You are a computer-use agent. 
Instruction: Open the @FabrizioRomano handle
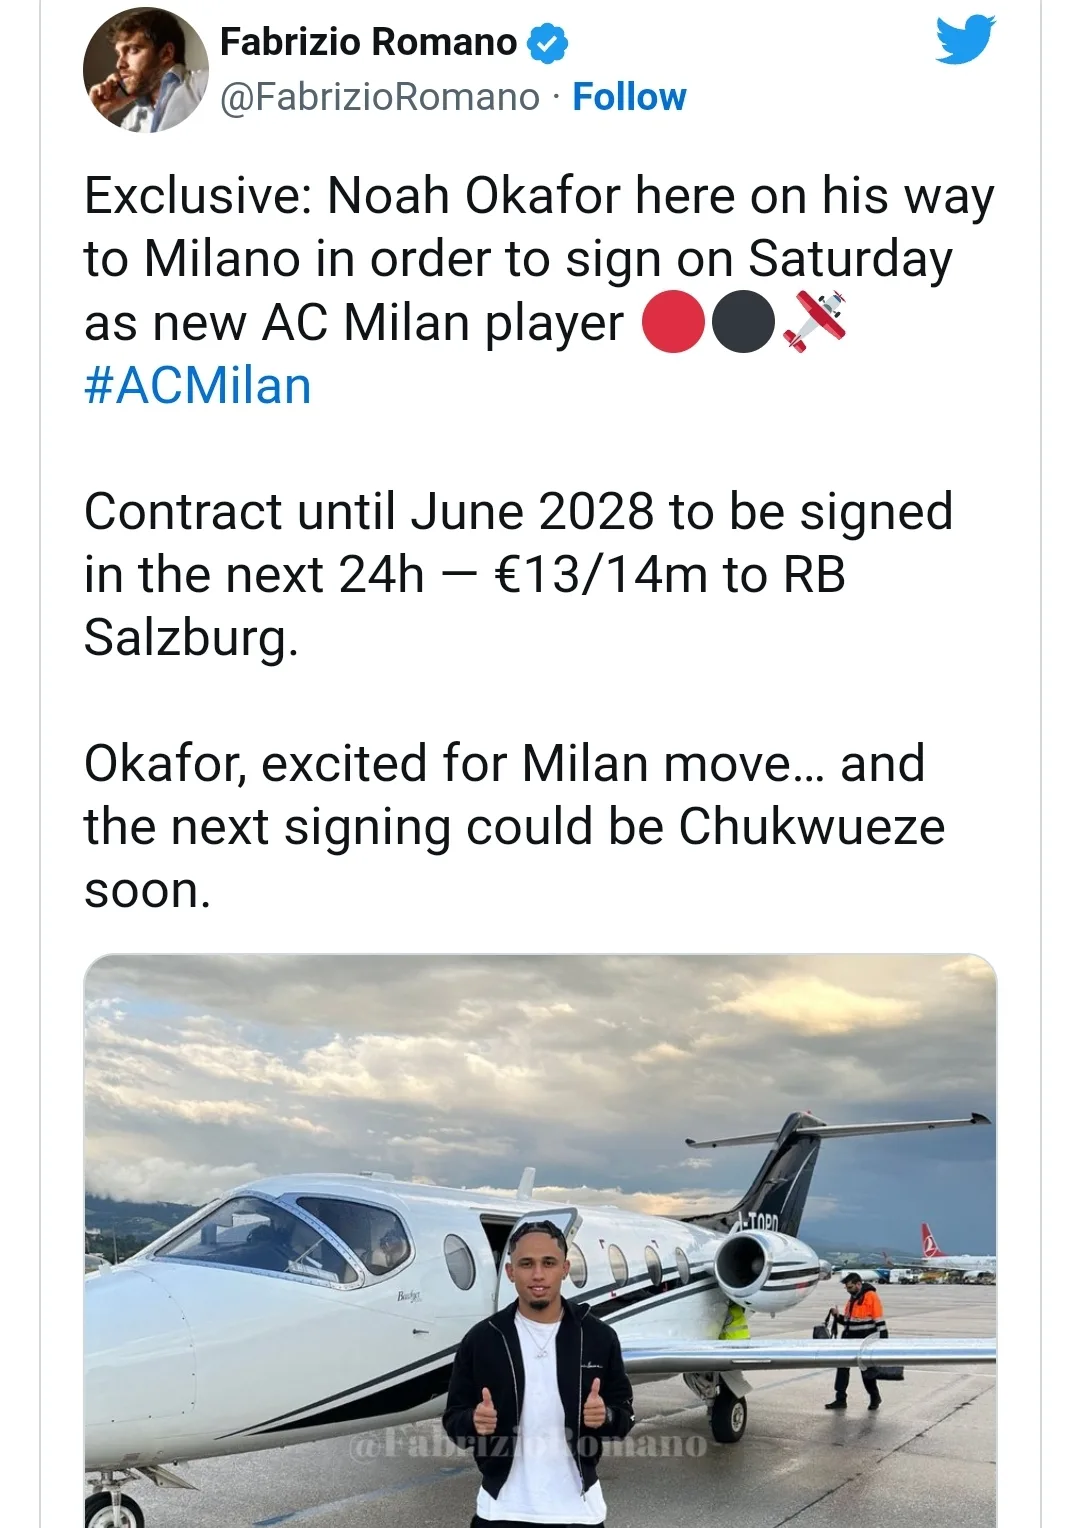380,97
